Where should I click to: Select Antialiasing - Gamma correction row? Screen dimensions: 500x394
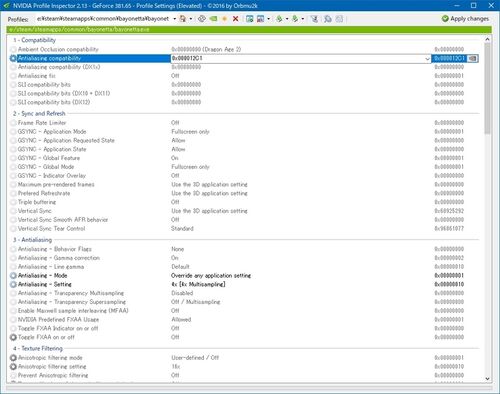[x=245, y=258]
